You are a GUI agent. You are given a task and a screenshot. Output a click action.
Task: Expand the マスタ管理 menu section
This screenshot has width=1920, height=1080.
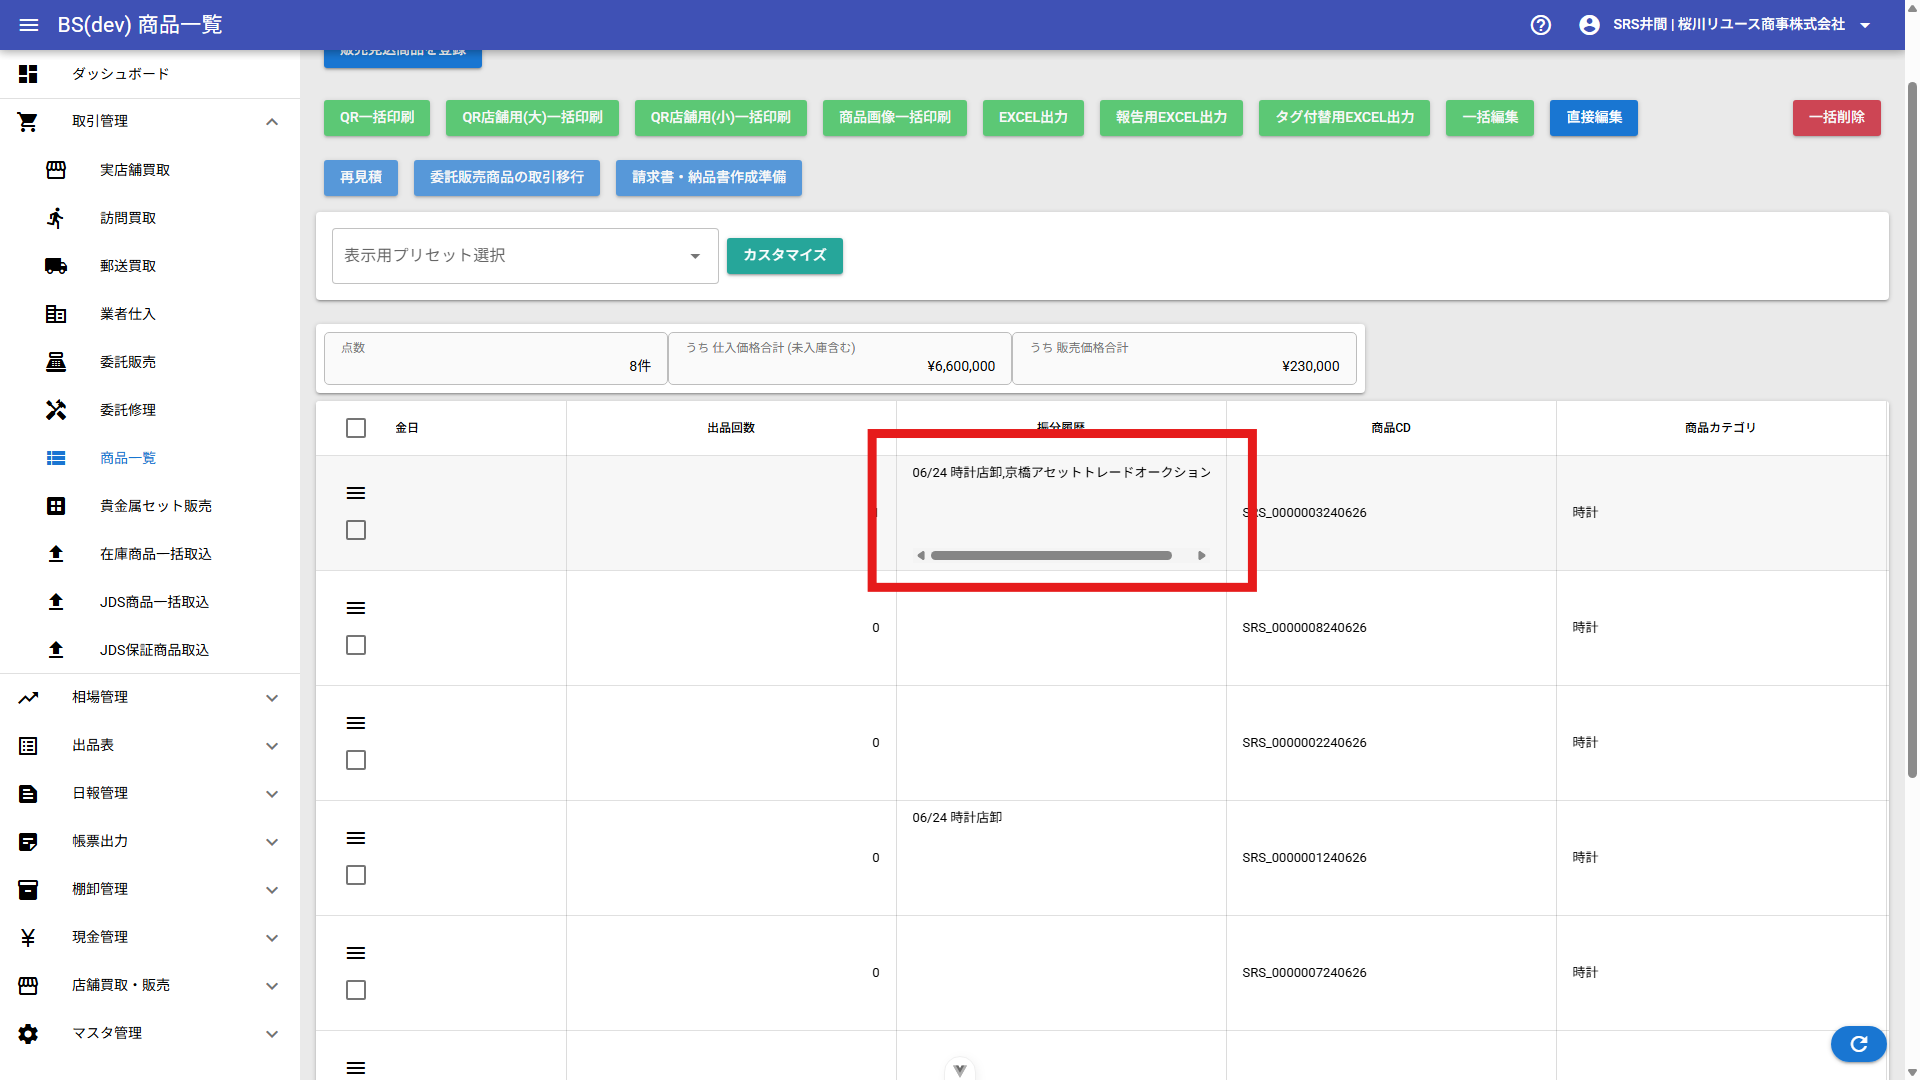272,1034
